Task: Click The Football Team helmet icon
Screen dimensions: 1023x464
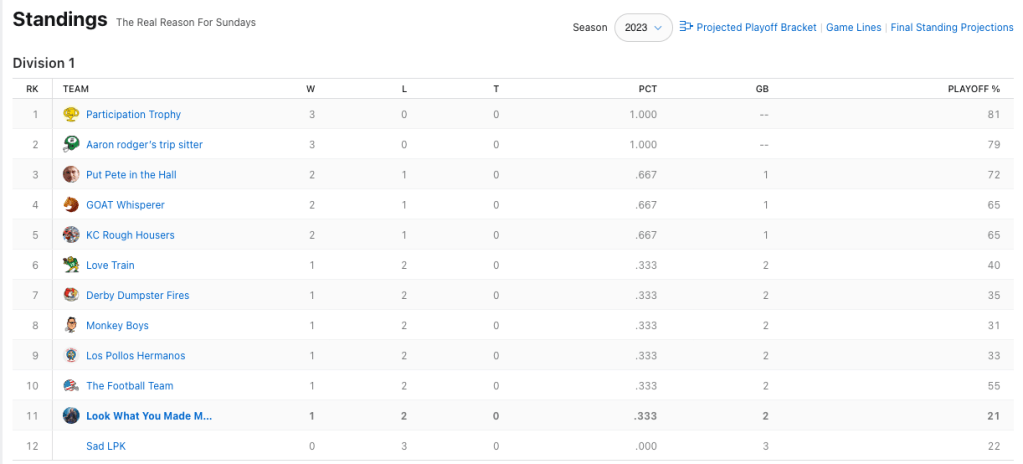Action: (71, 386)
